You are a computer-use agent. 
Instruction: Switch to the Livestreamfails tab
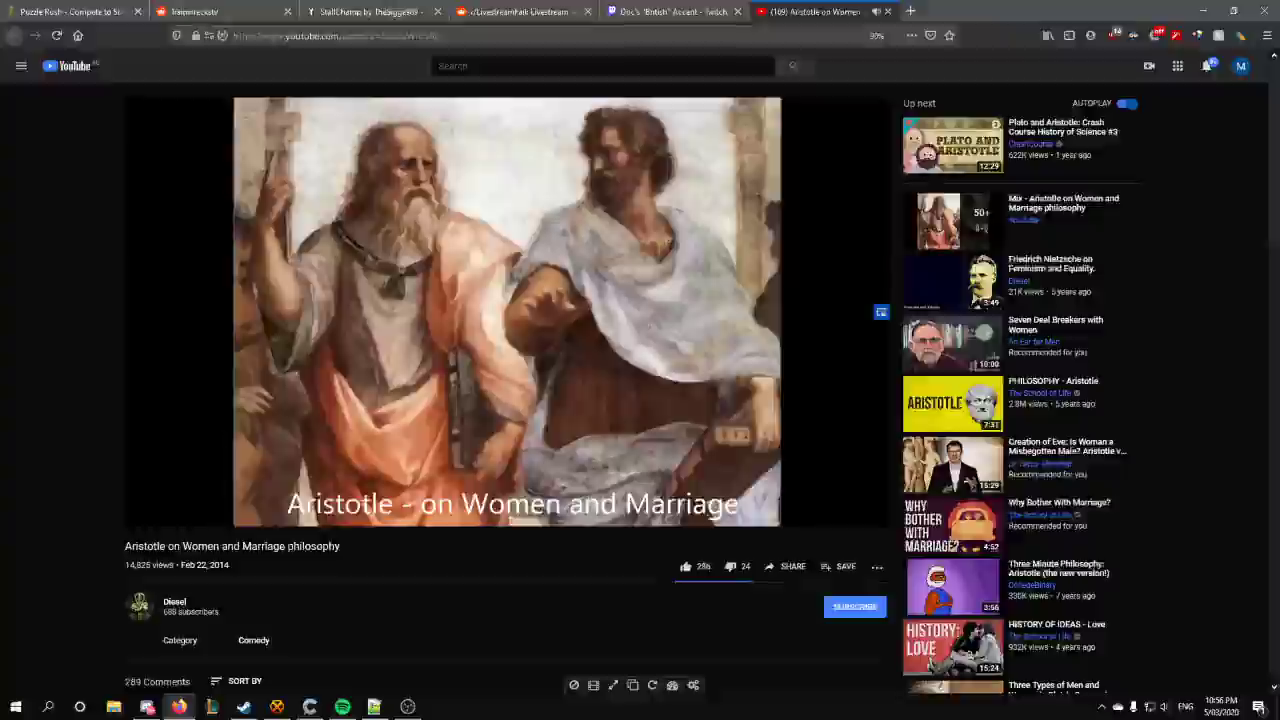524,12
